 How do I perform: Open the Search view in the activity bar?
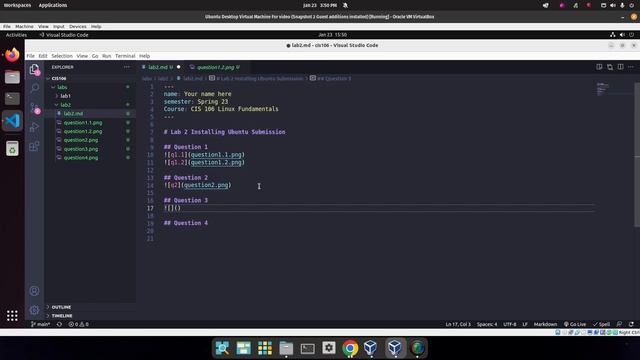coord(35,88)
